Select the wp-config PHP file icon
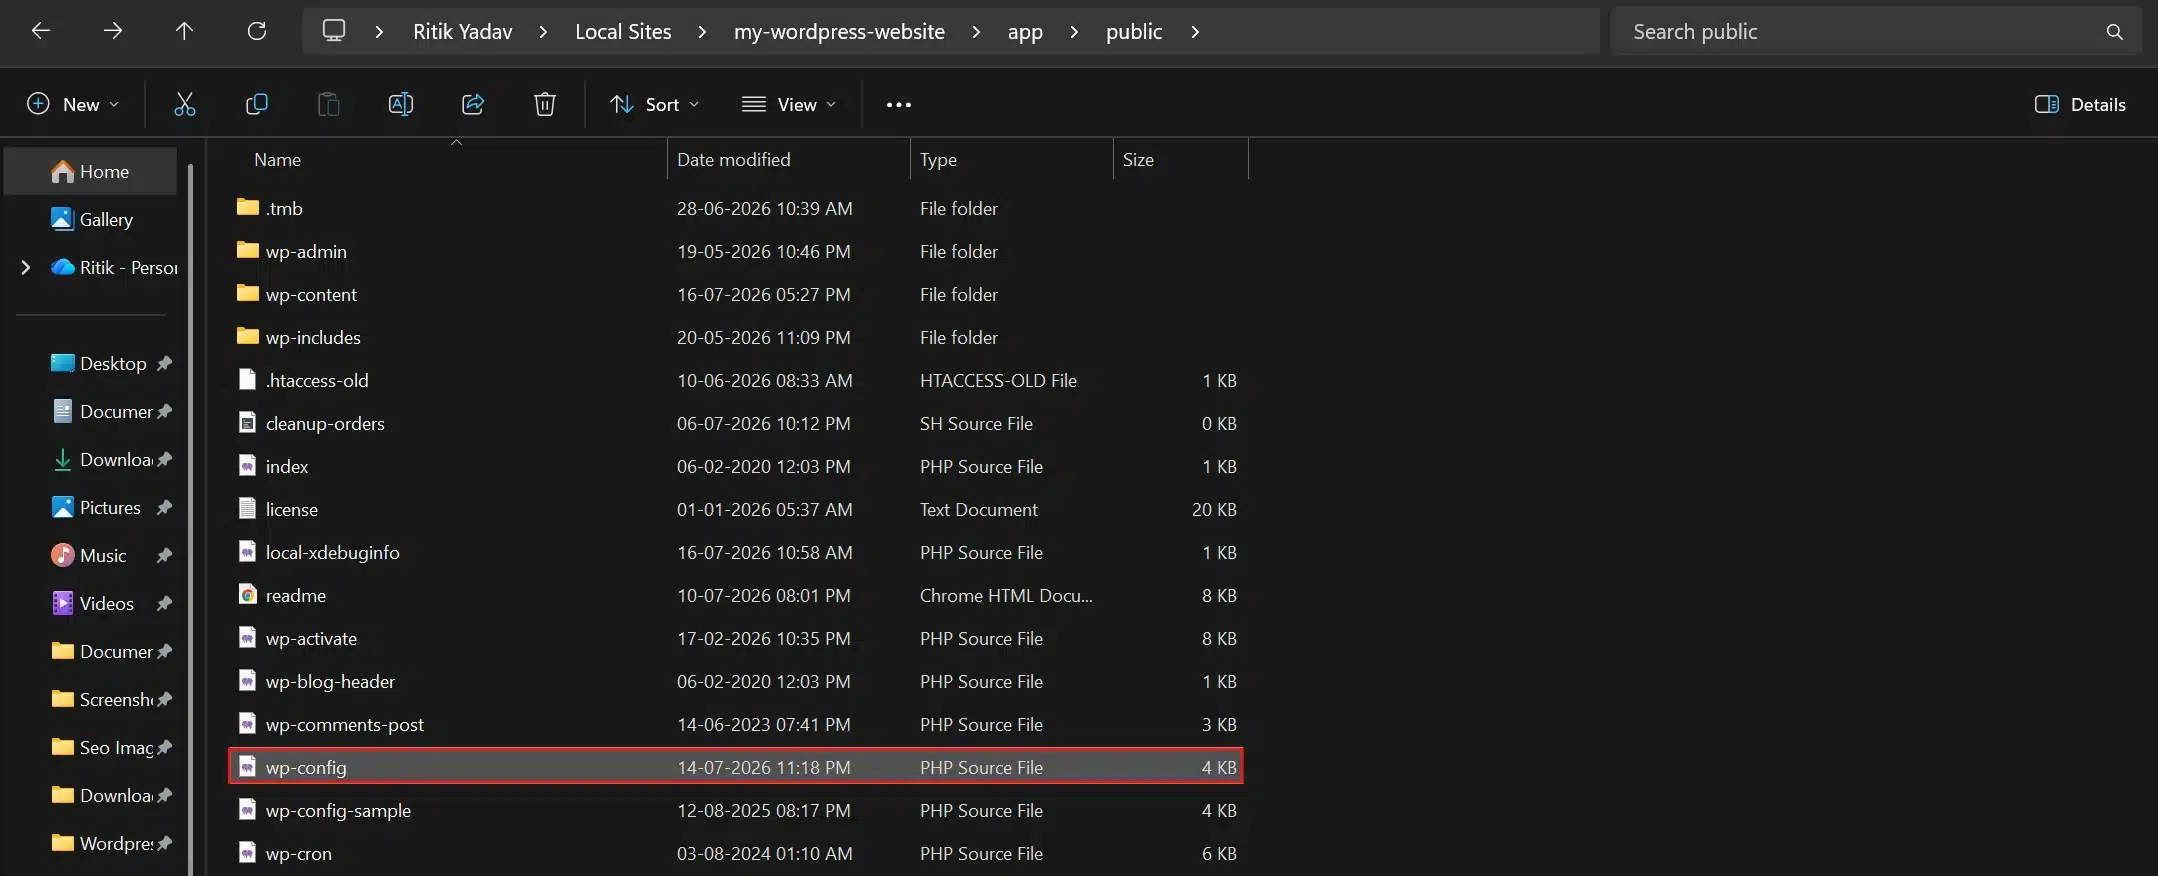This screenshot has width=2158, height=876. point(247,766)
